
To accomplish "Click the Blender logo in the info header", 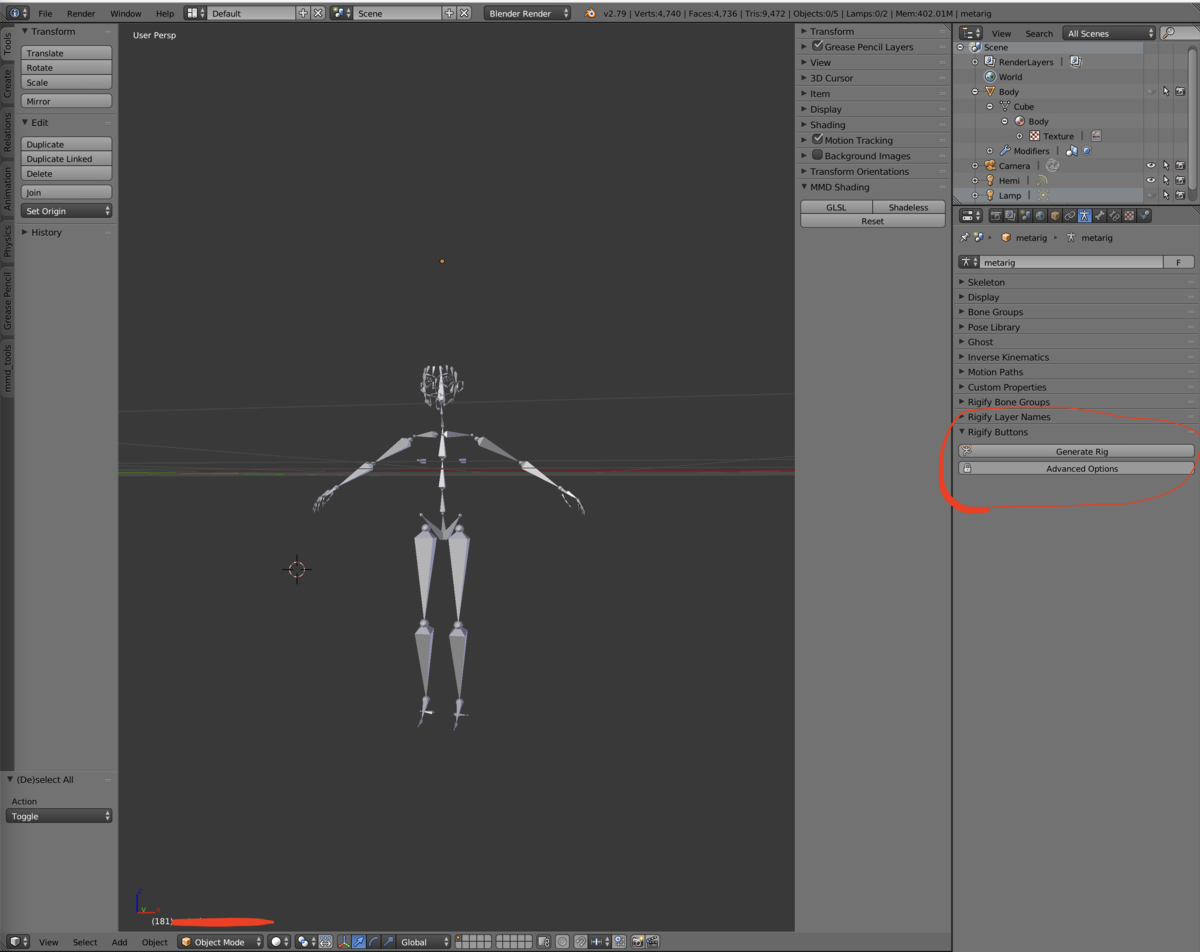I will point(590,13).
